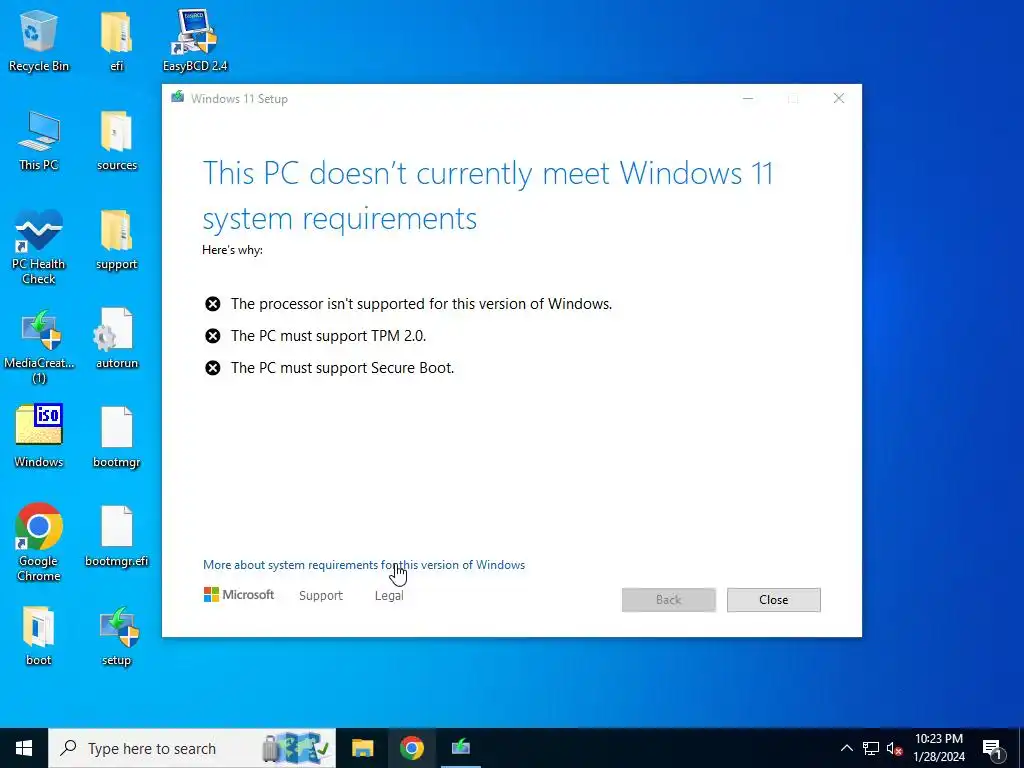
Task: Show hidden system tray icons
Action: coord(846,748)
